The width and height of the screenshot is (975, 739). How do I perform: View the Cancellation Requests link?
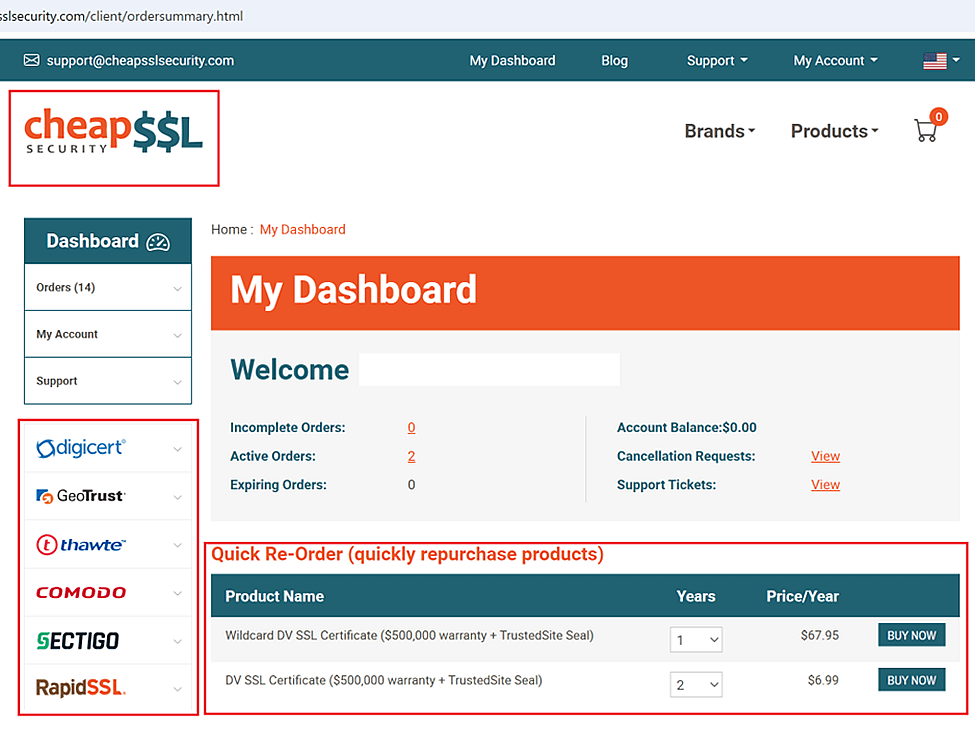tap(825, 456)
